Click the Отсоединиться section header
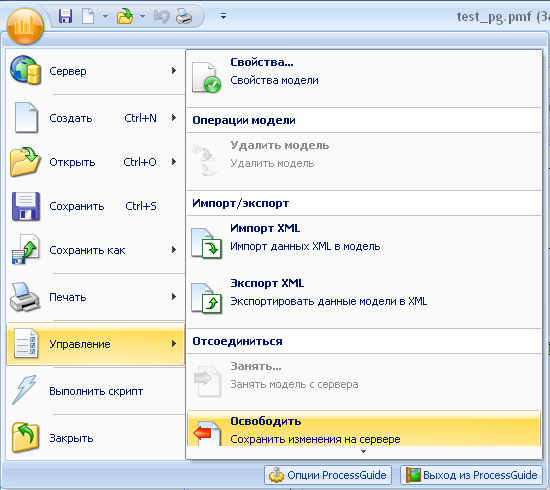 pos(237,341)
